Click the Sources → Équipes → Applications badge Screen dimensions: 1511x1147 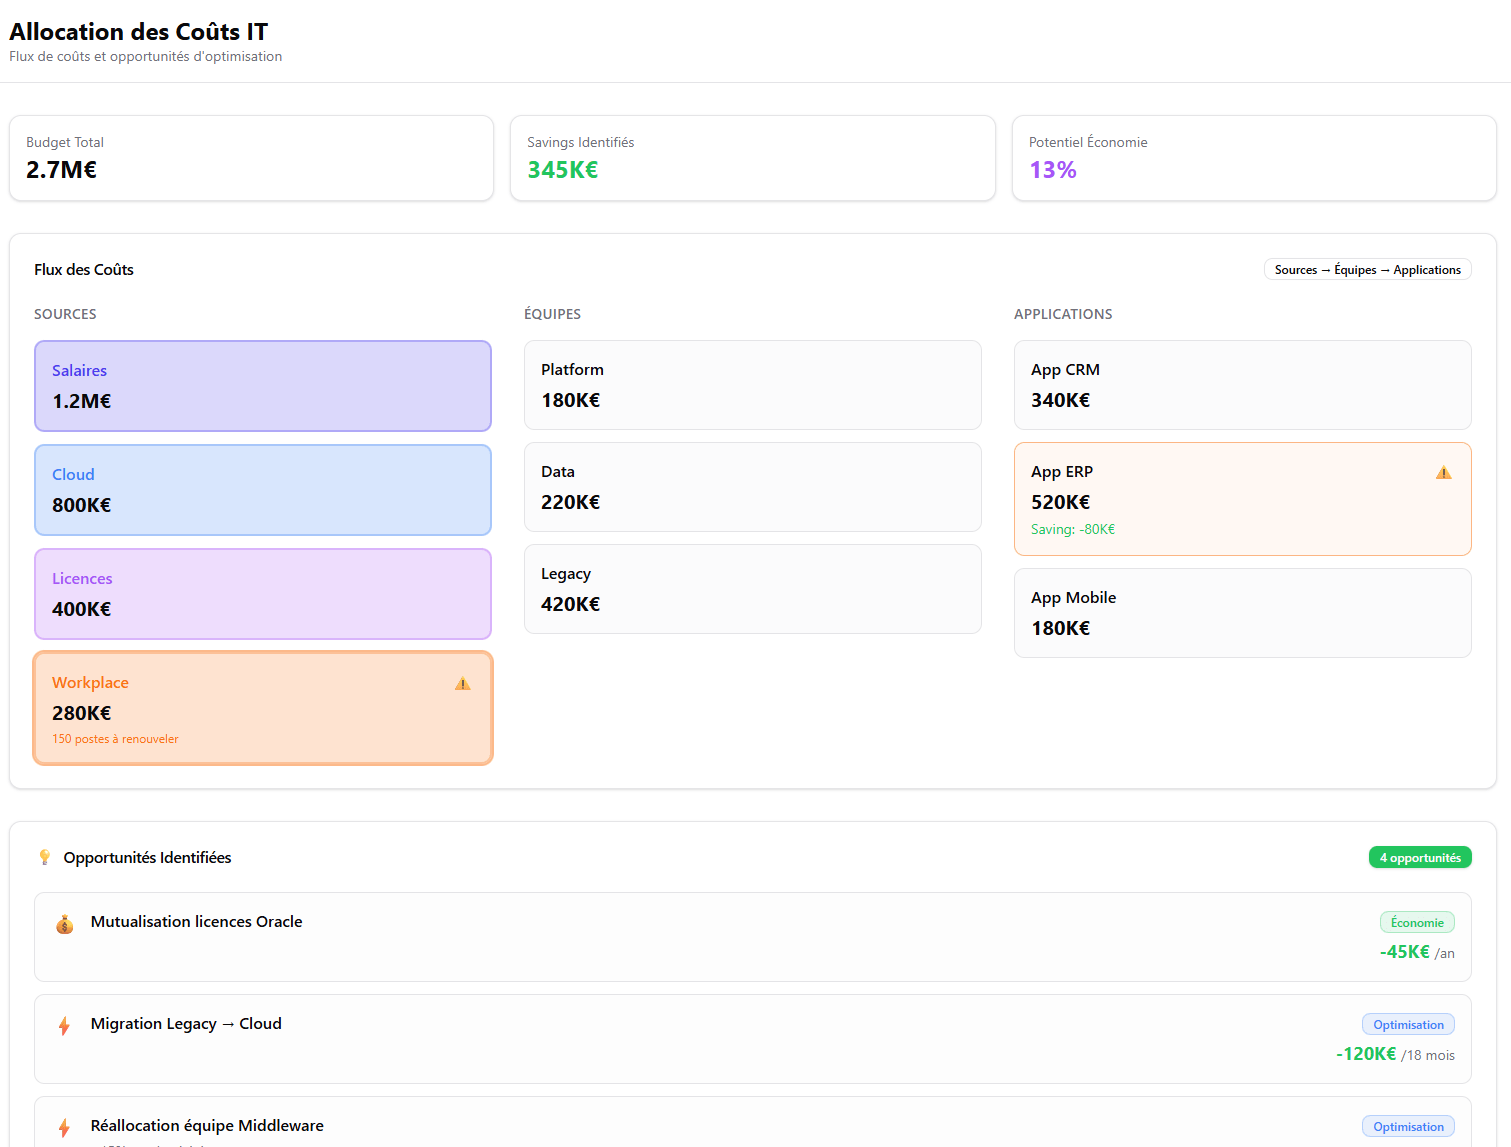(x=1367, y=270)
